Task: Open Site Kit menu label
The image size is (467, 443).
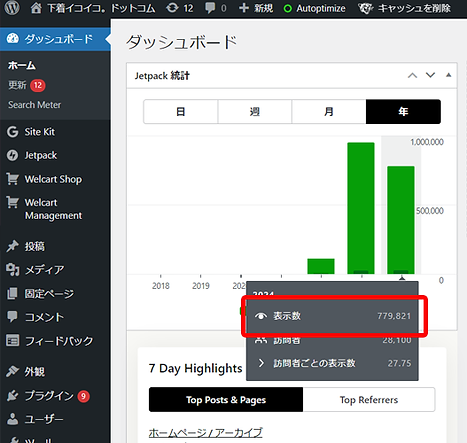Action: click(40, 132)
